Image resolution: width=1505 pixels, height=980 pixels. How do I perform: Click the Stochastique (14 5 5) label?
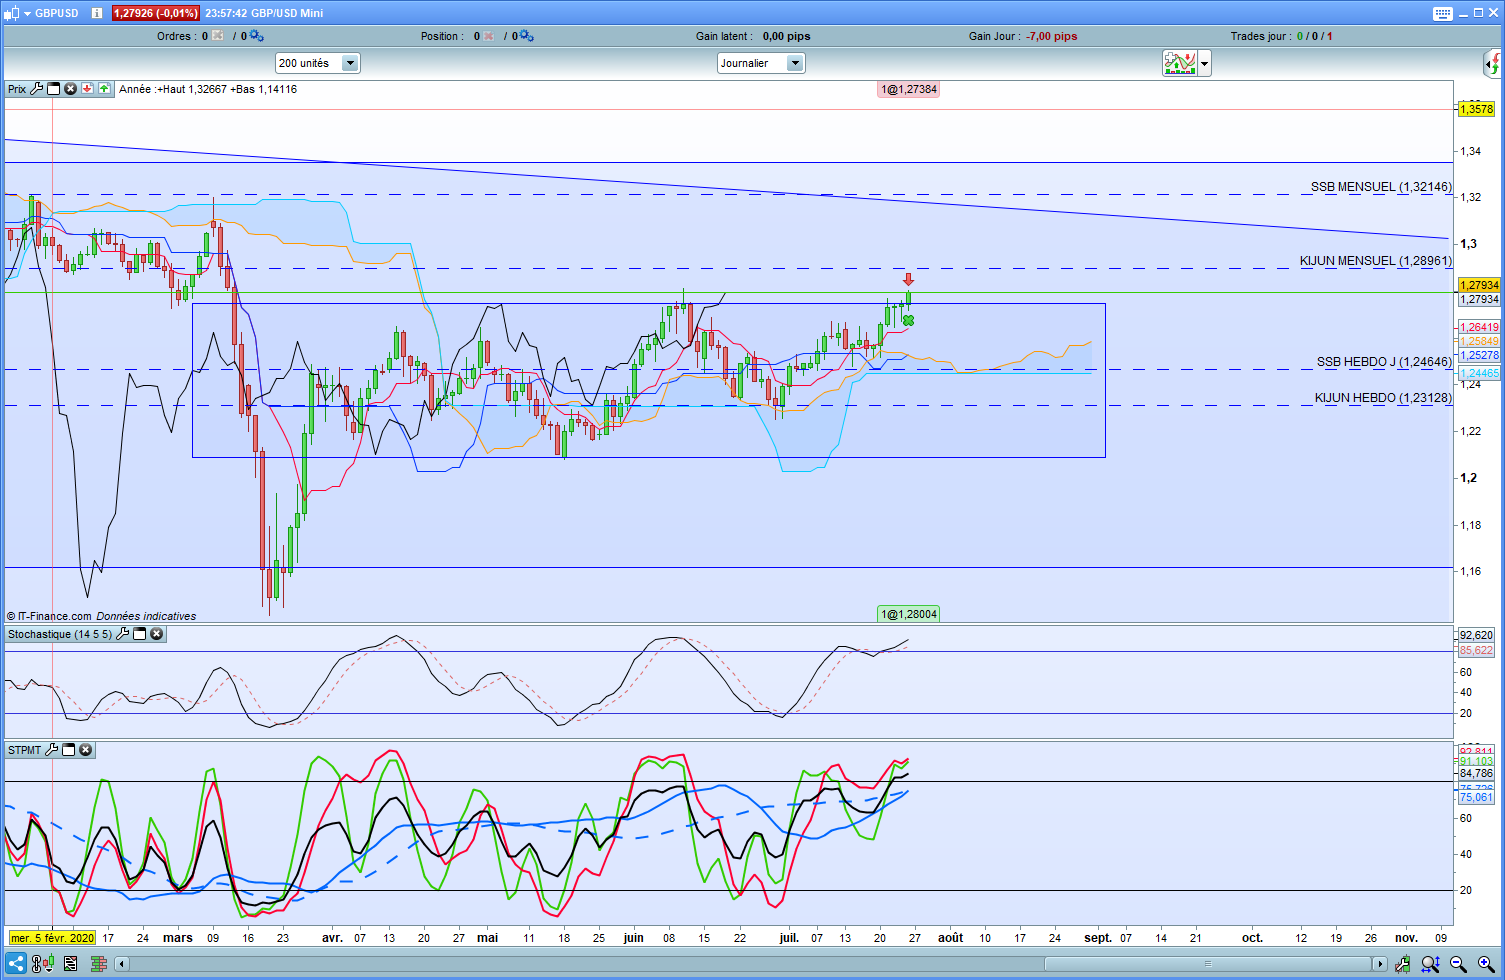[x=60, y=634]
